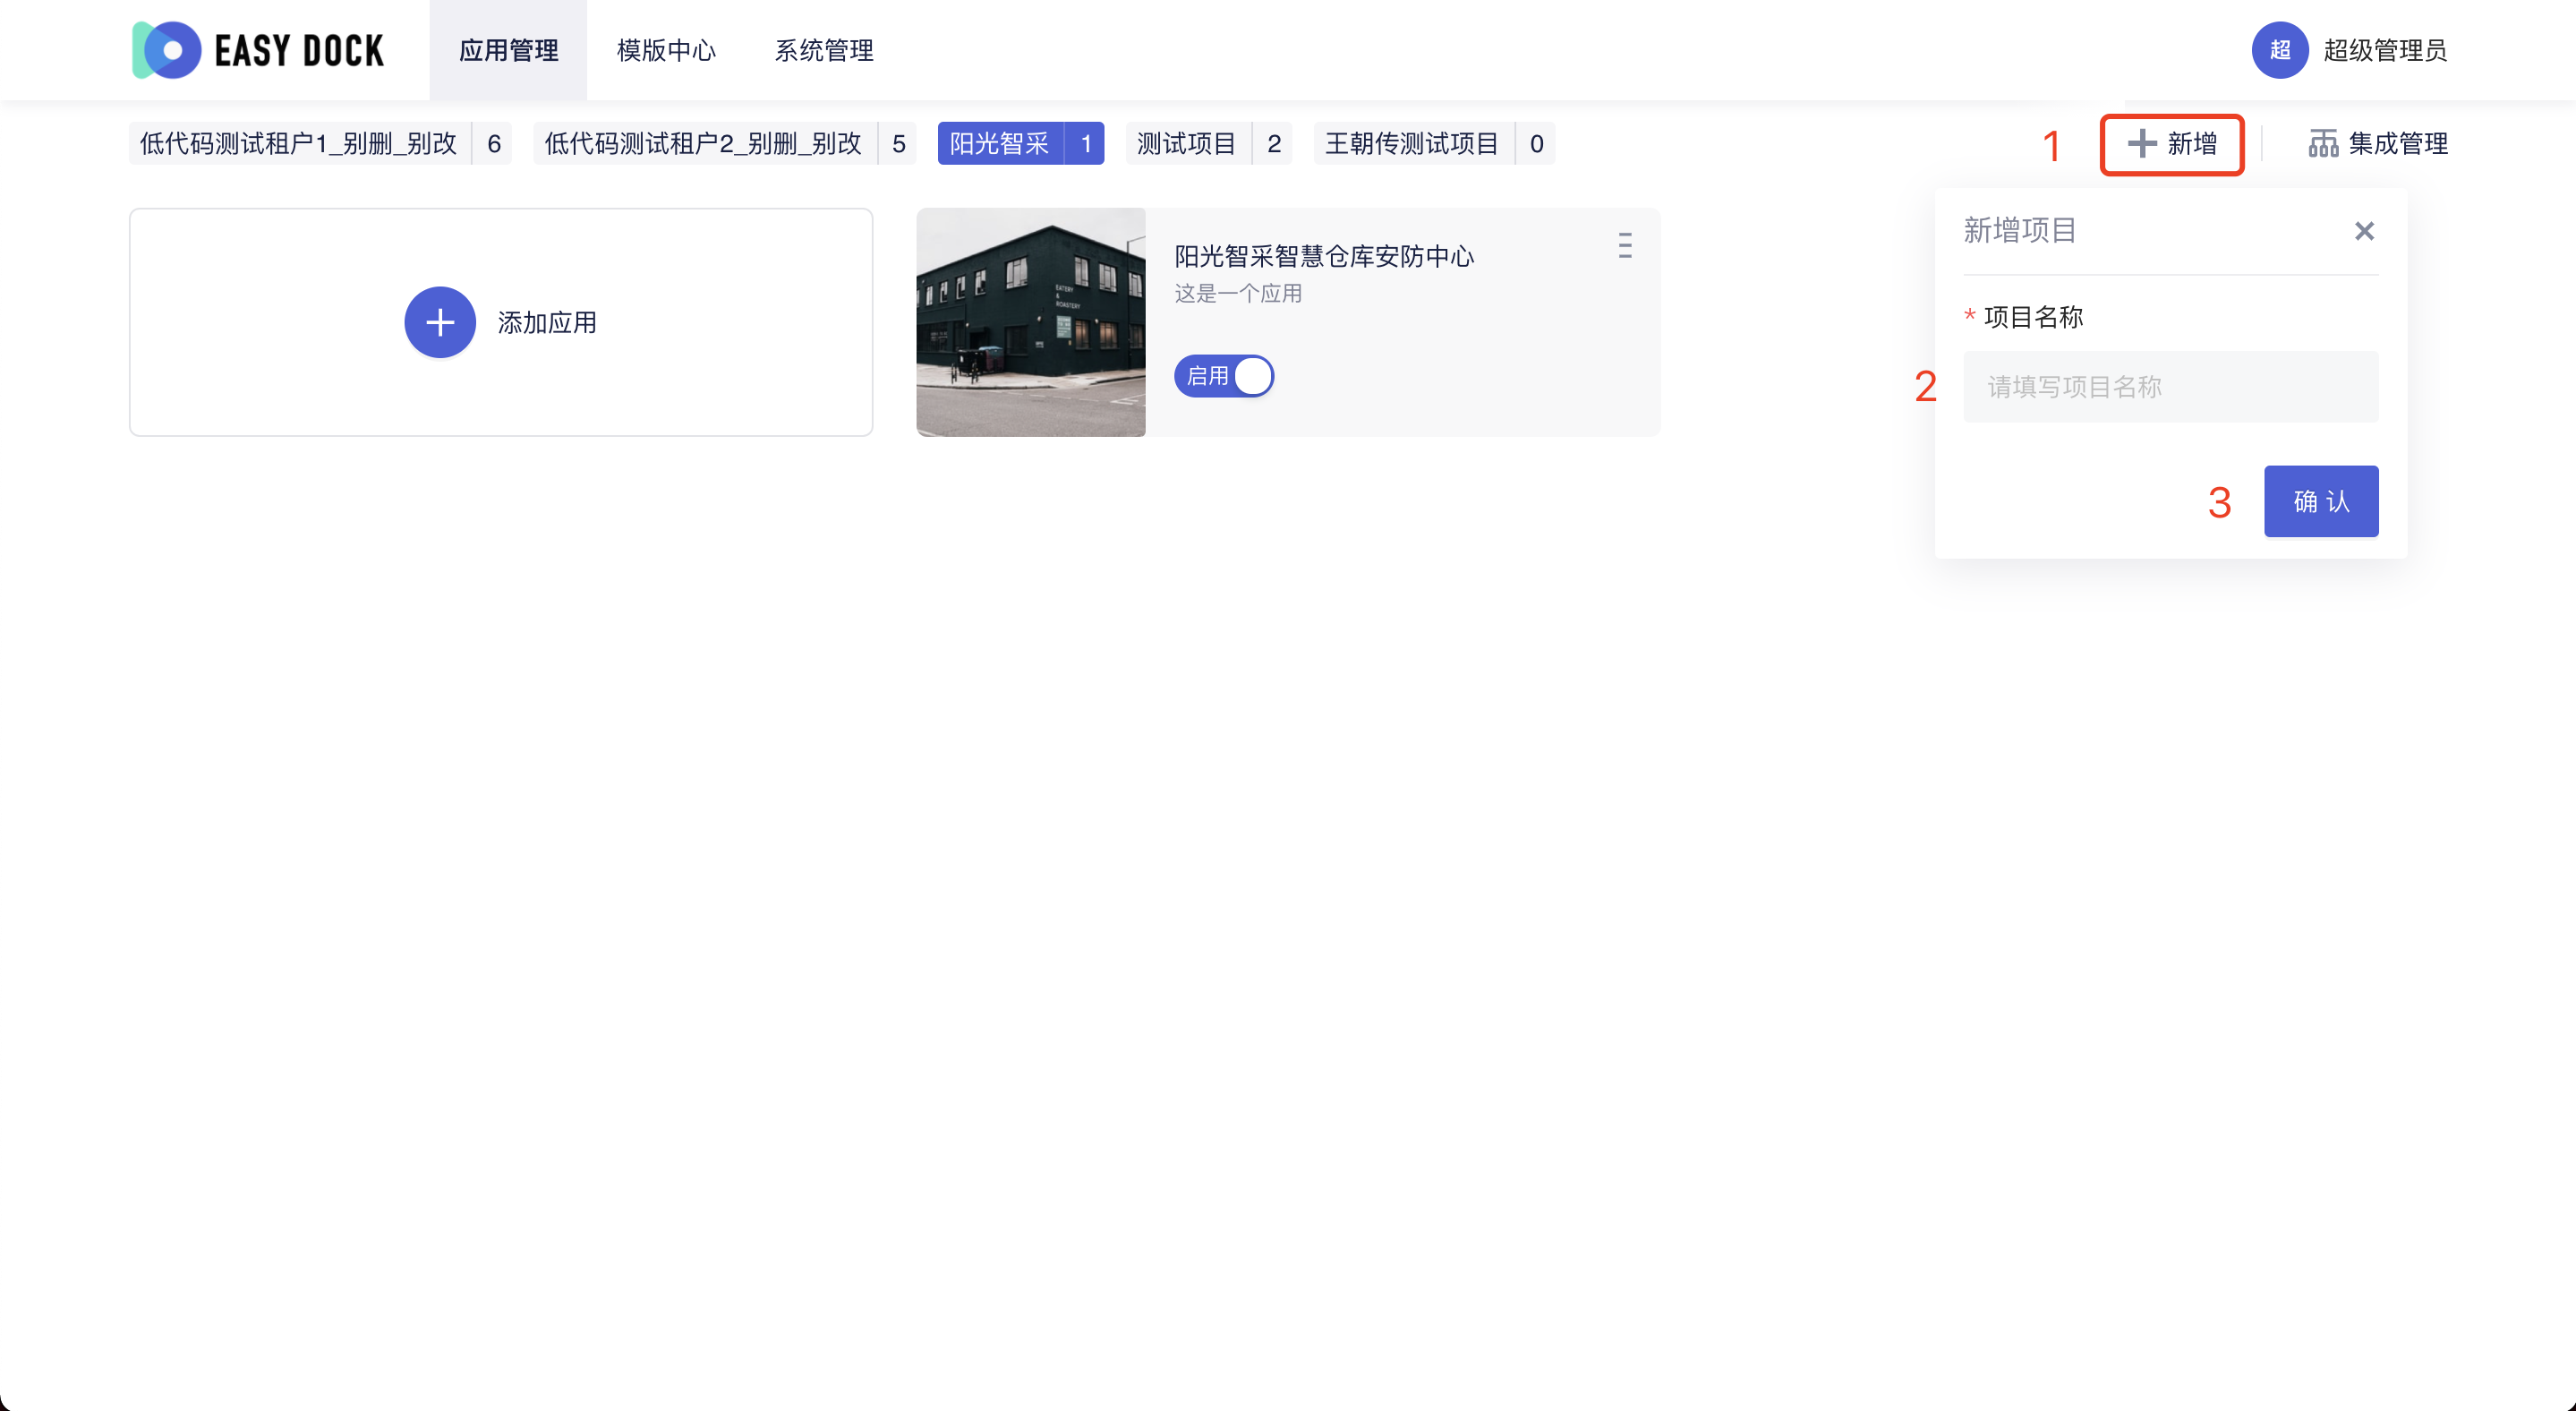The width and height of the screenshot is (2576, 1411).
Task: Select project 低代码测试租户2_别删_别改
Action: coord(702,144)
